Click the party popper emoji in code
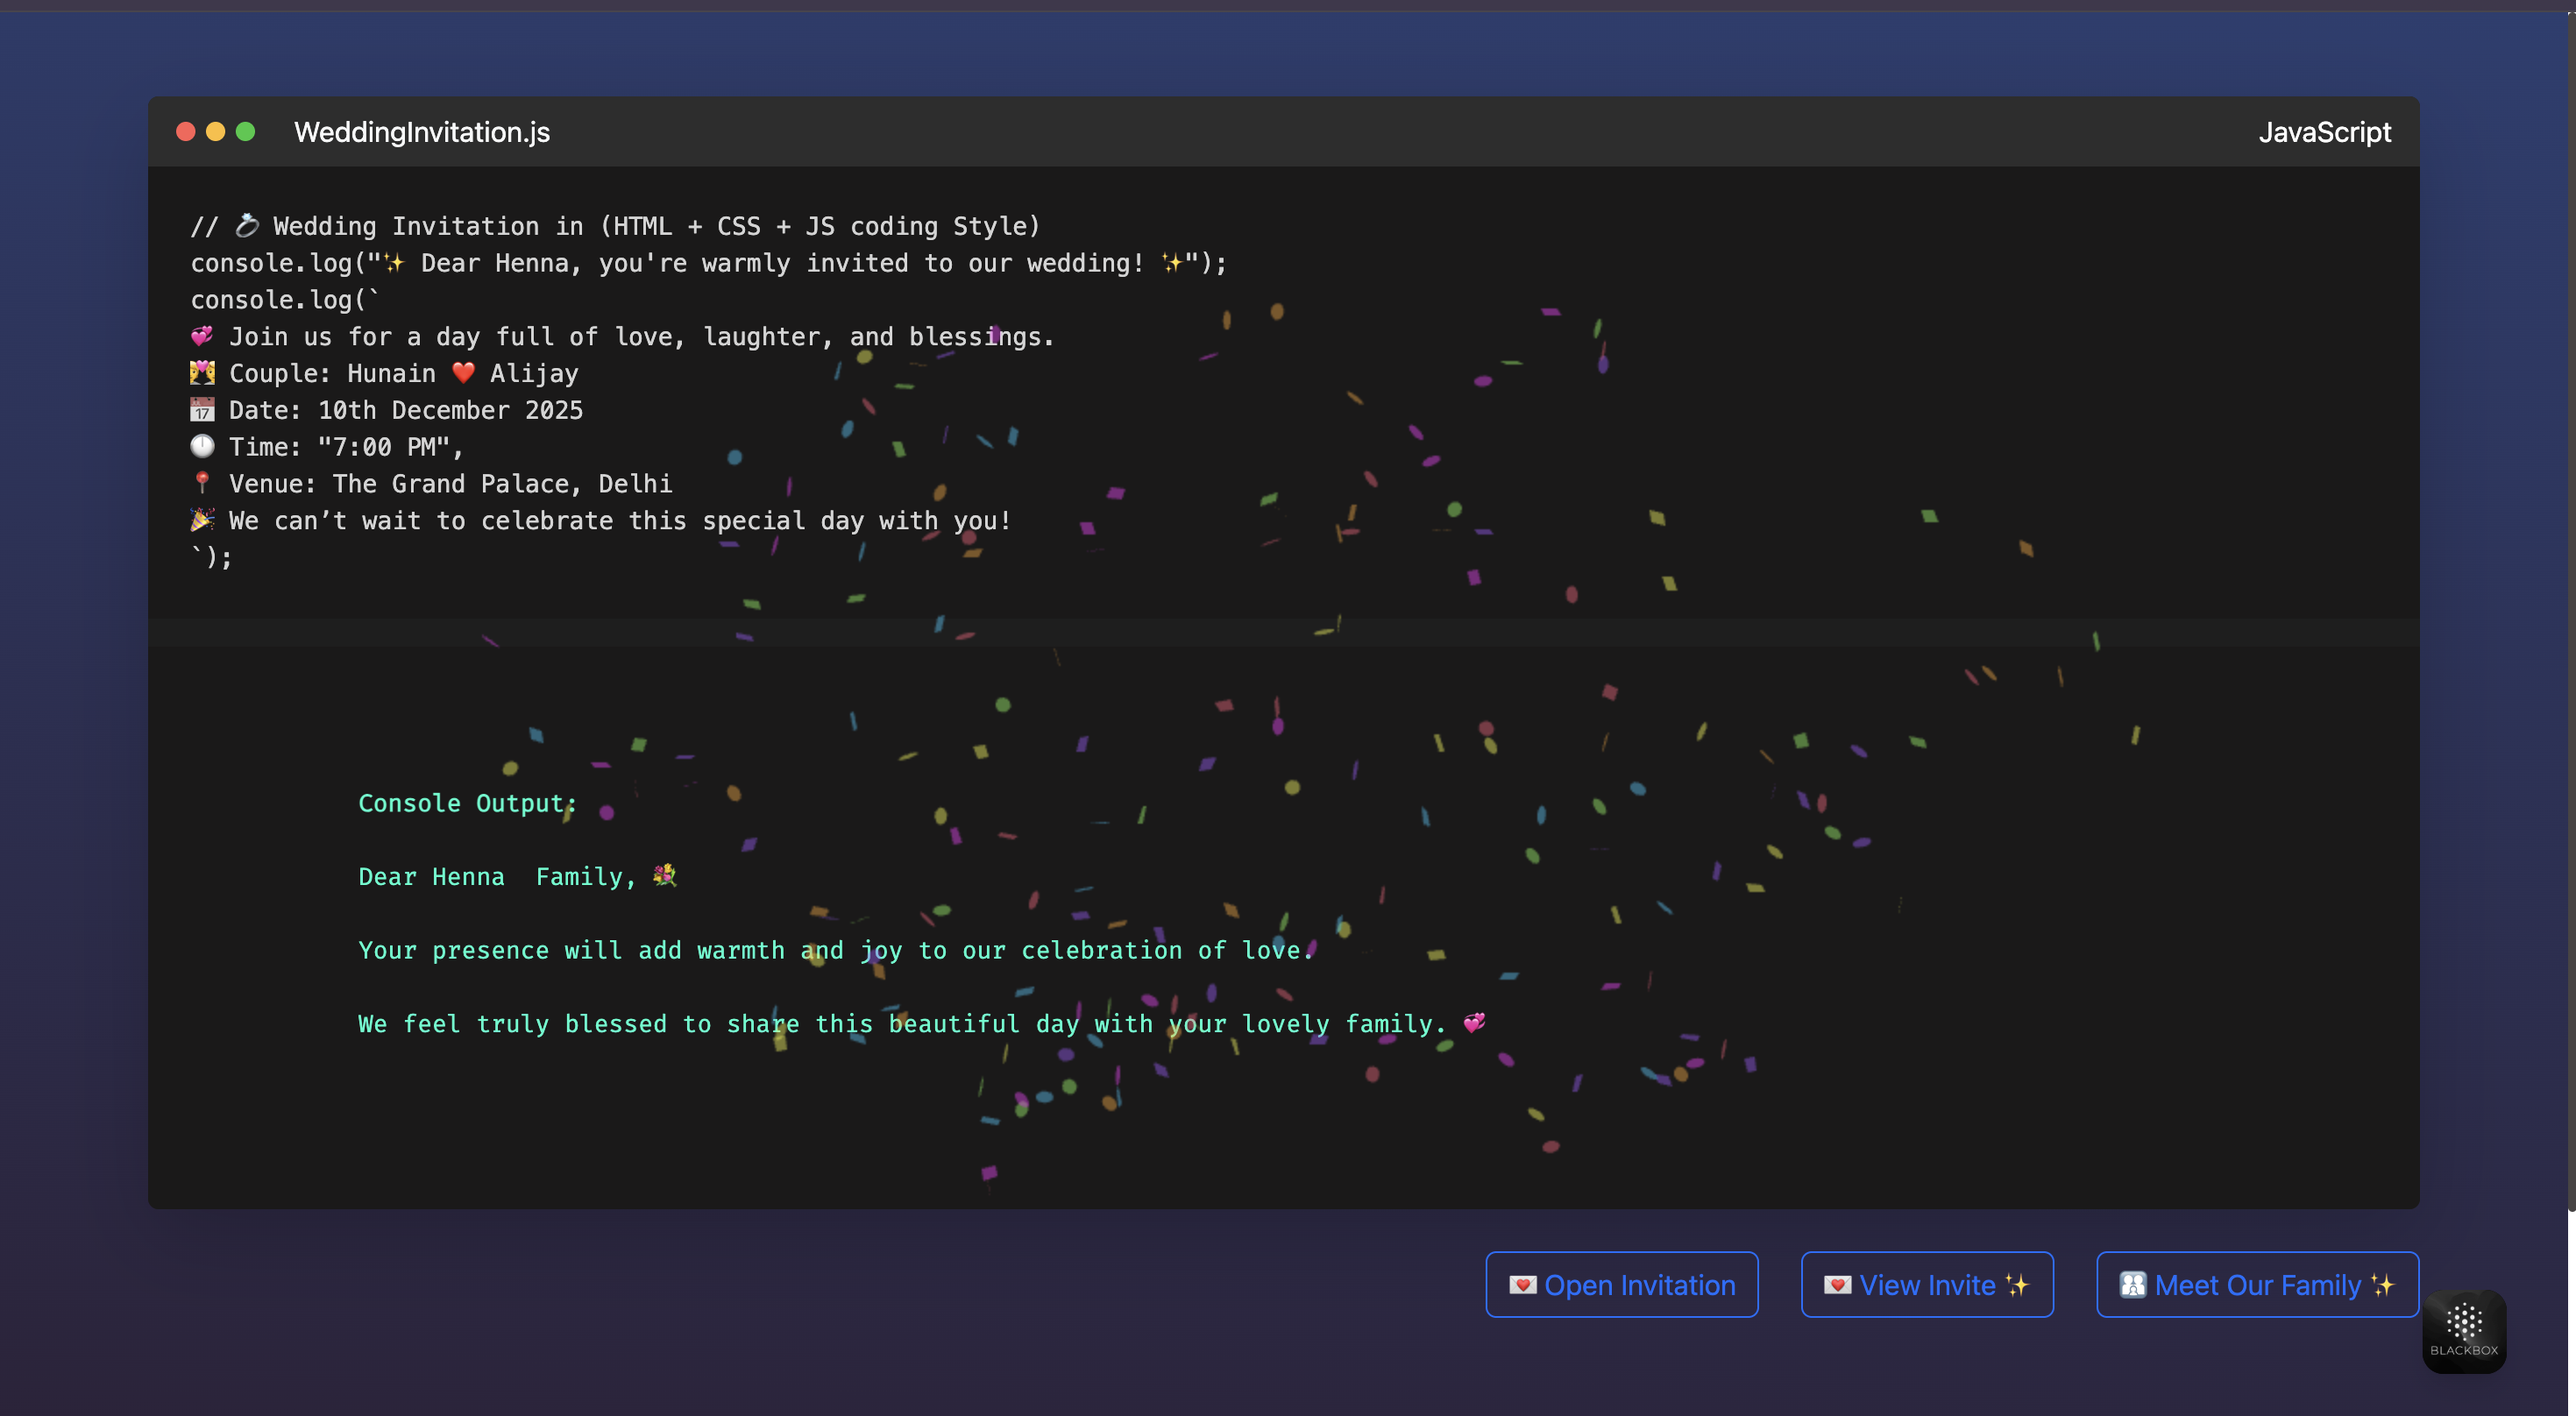 (202, 520)
